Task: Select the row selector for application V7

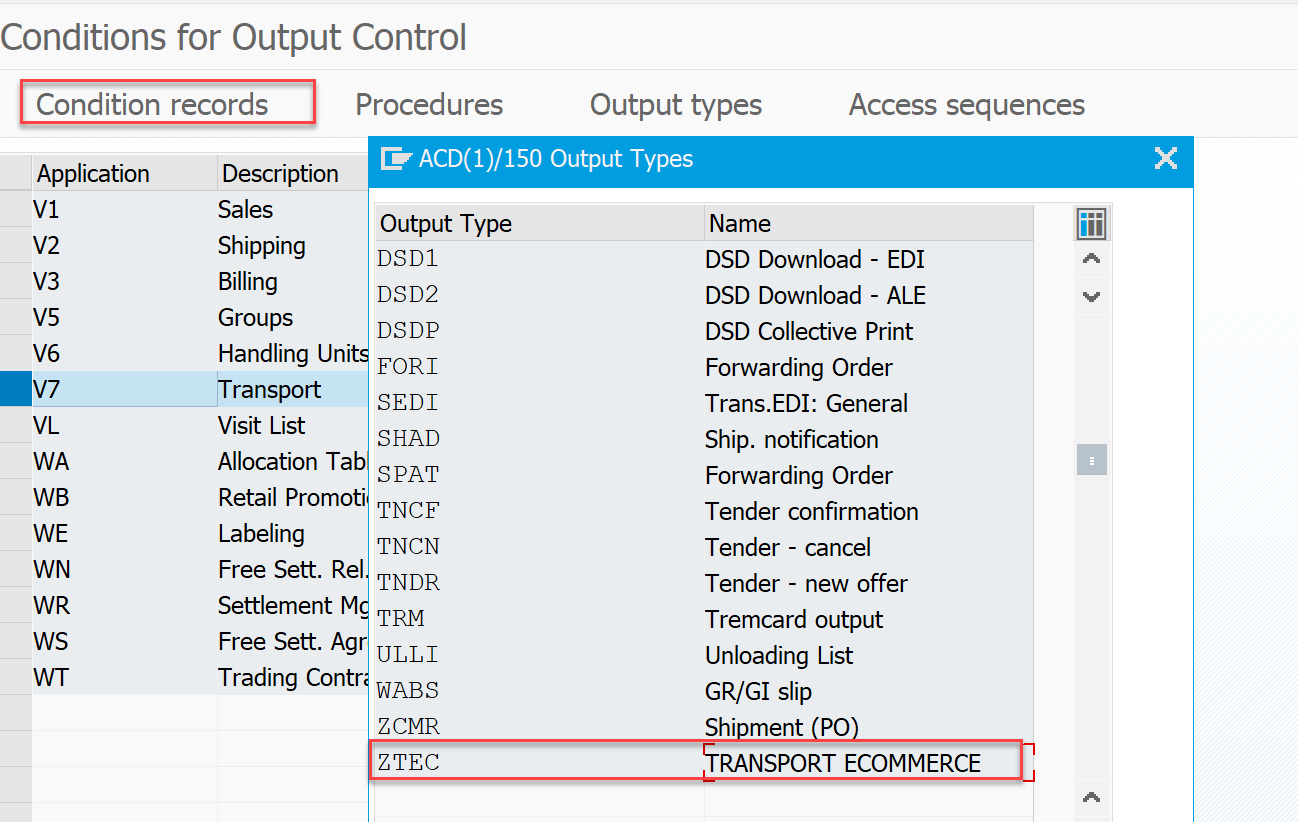Action: (x=15, y=389)
